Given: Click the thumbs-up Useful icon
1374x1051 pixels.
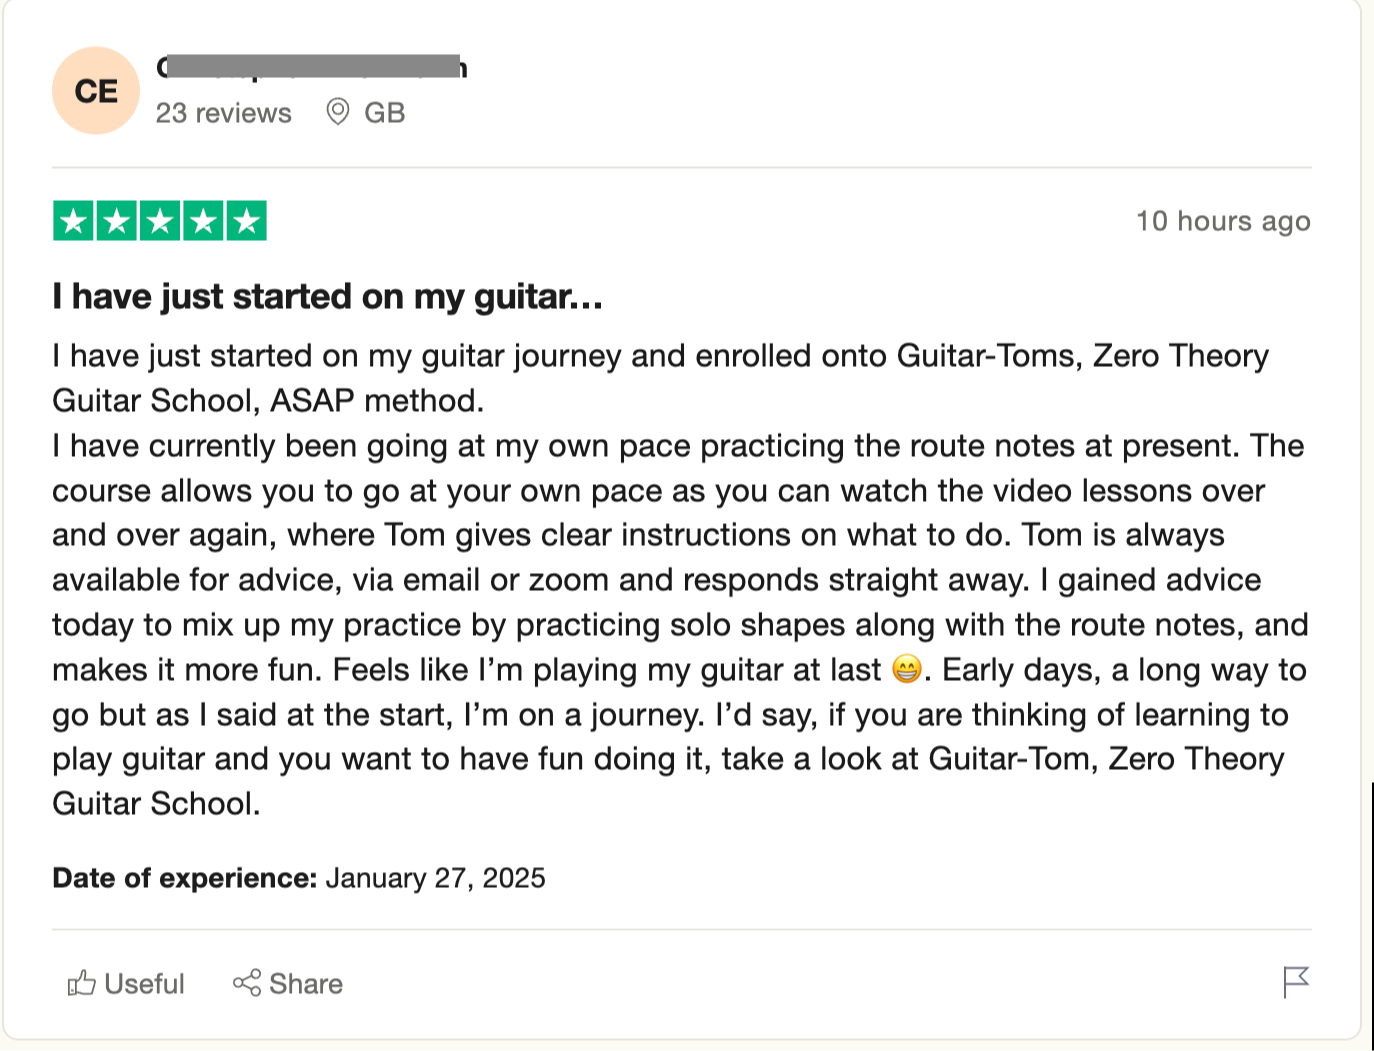Looking at the screenshot, I should [x=82, y=984].
